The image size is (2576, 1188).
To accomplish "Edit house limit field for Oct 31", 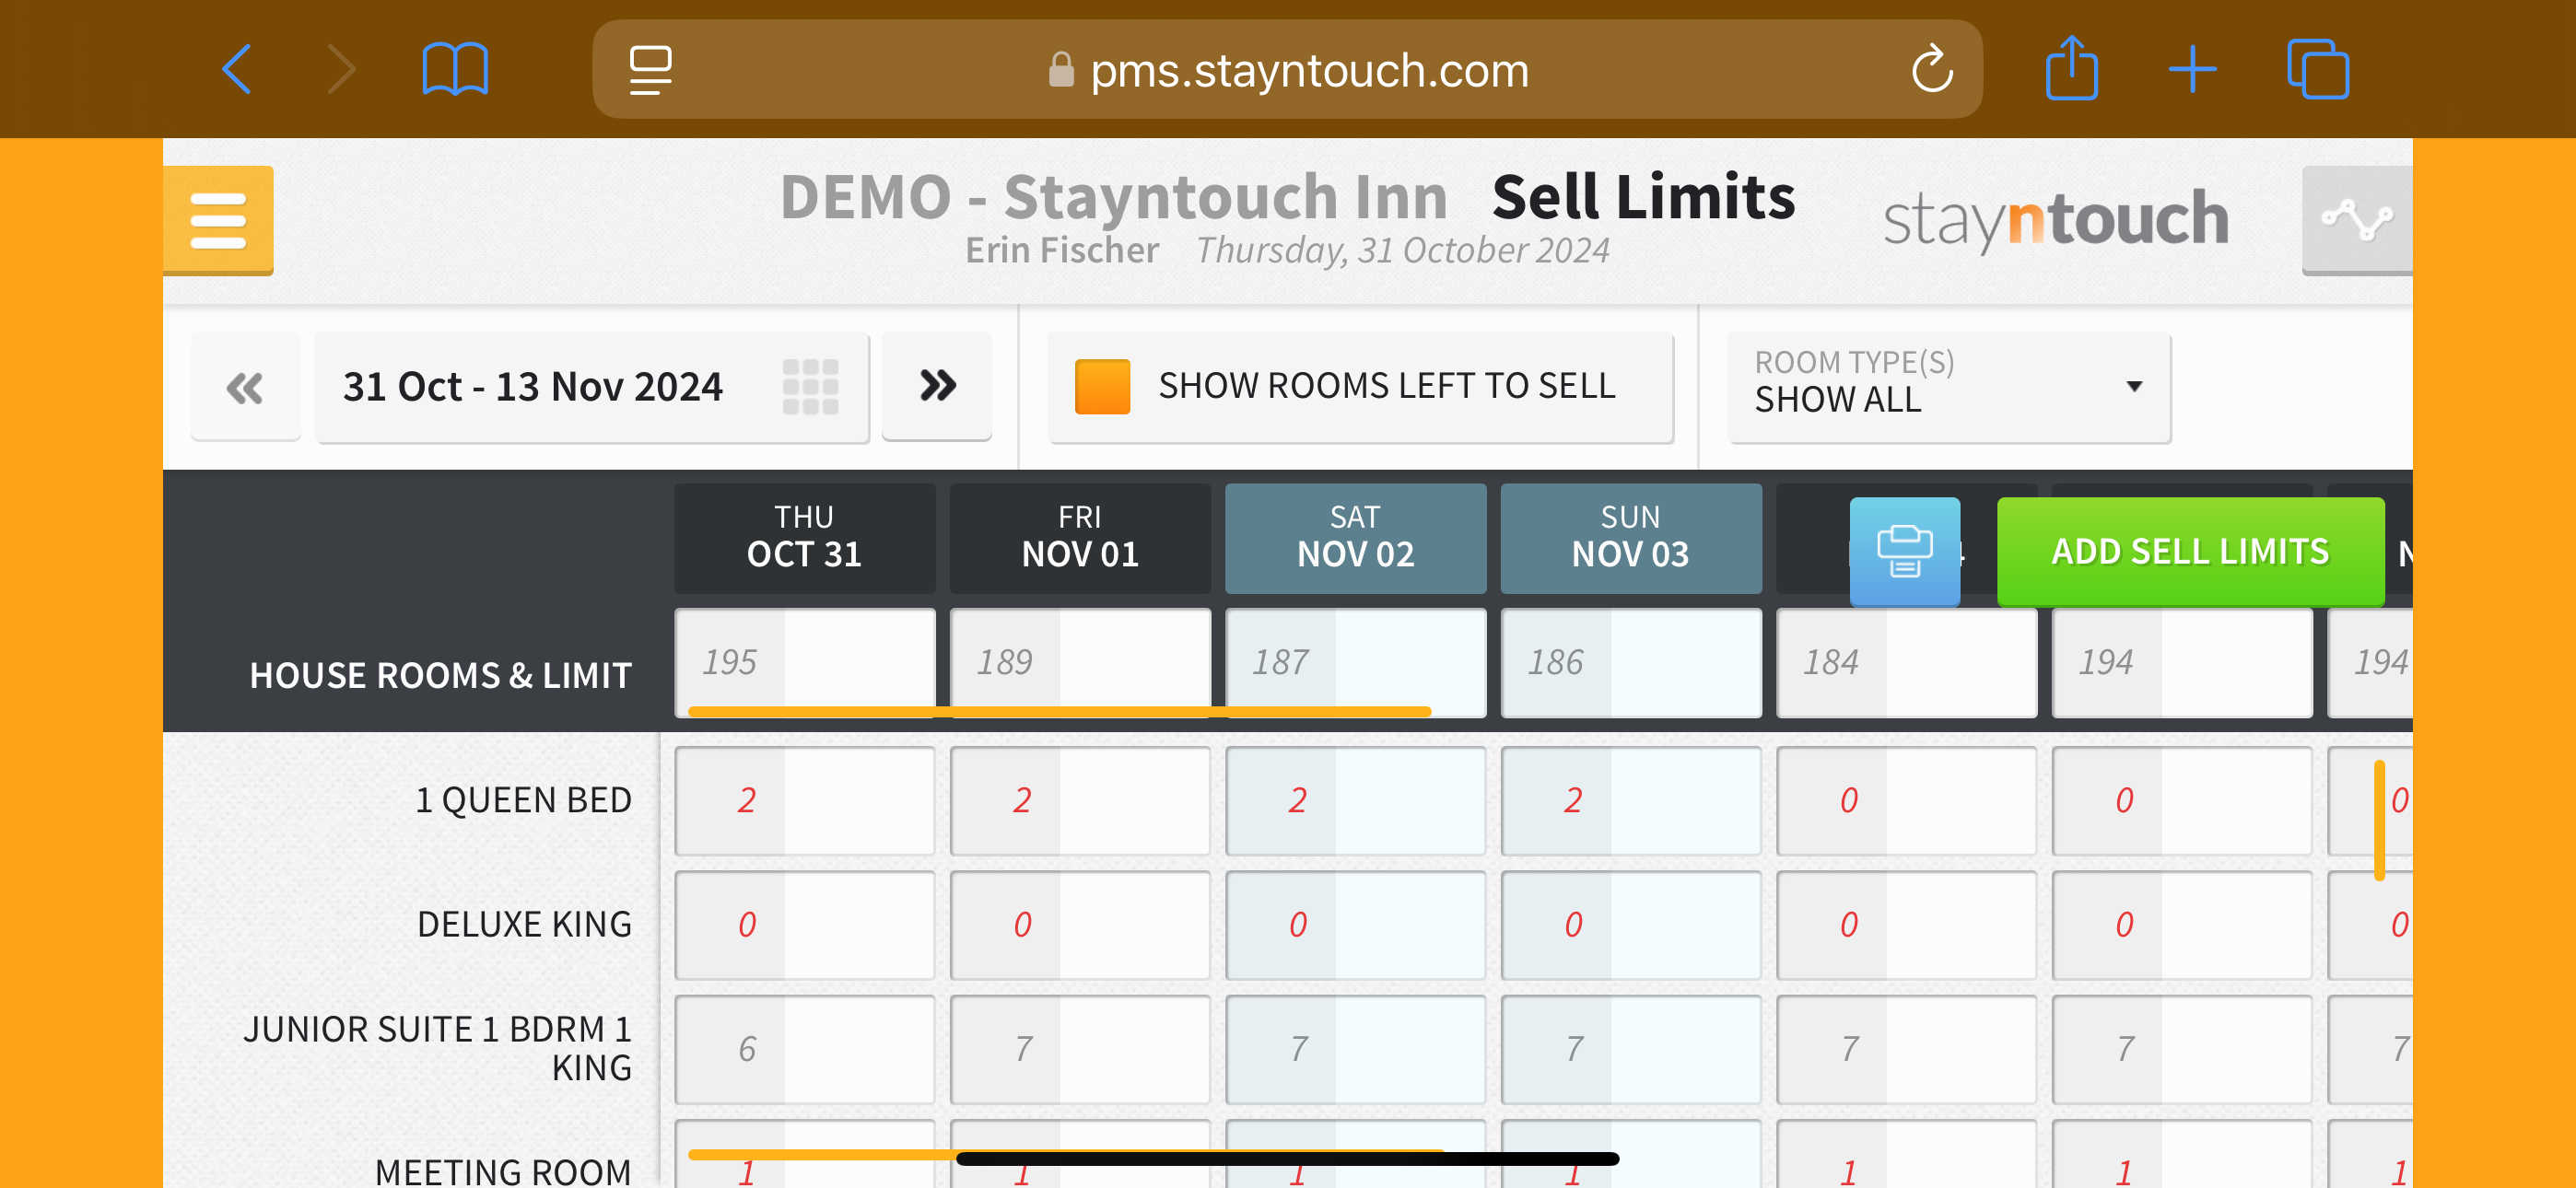I will coord(858,661).
